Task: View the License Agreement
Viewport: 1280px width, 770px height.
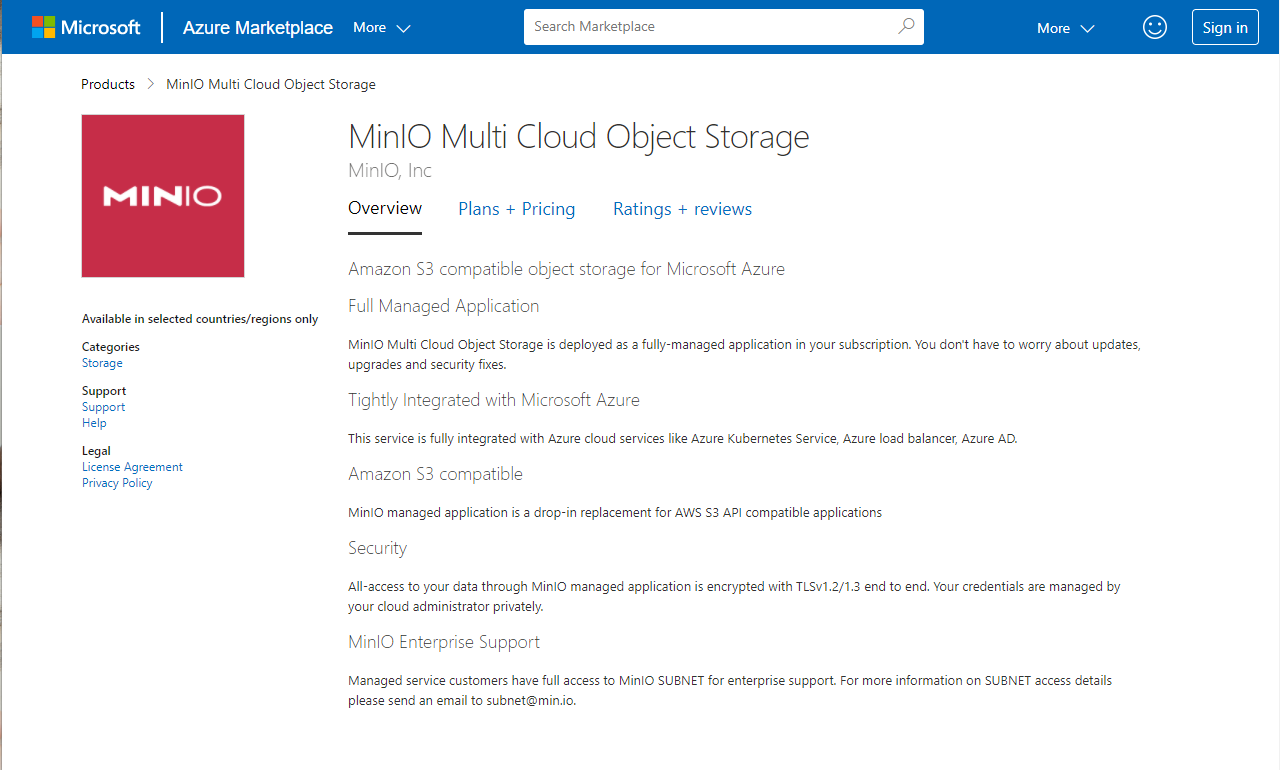Action: pyautogui.click(x=132, y=467)
